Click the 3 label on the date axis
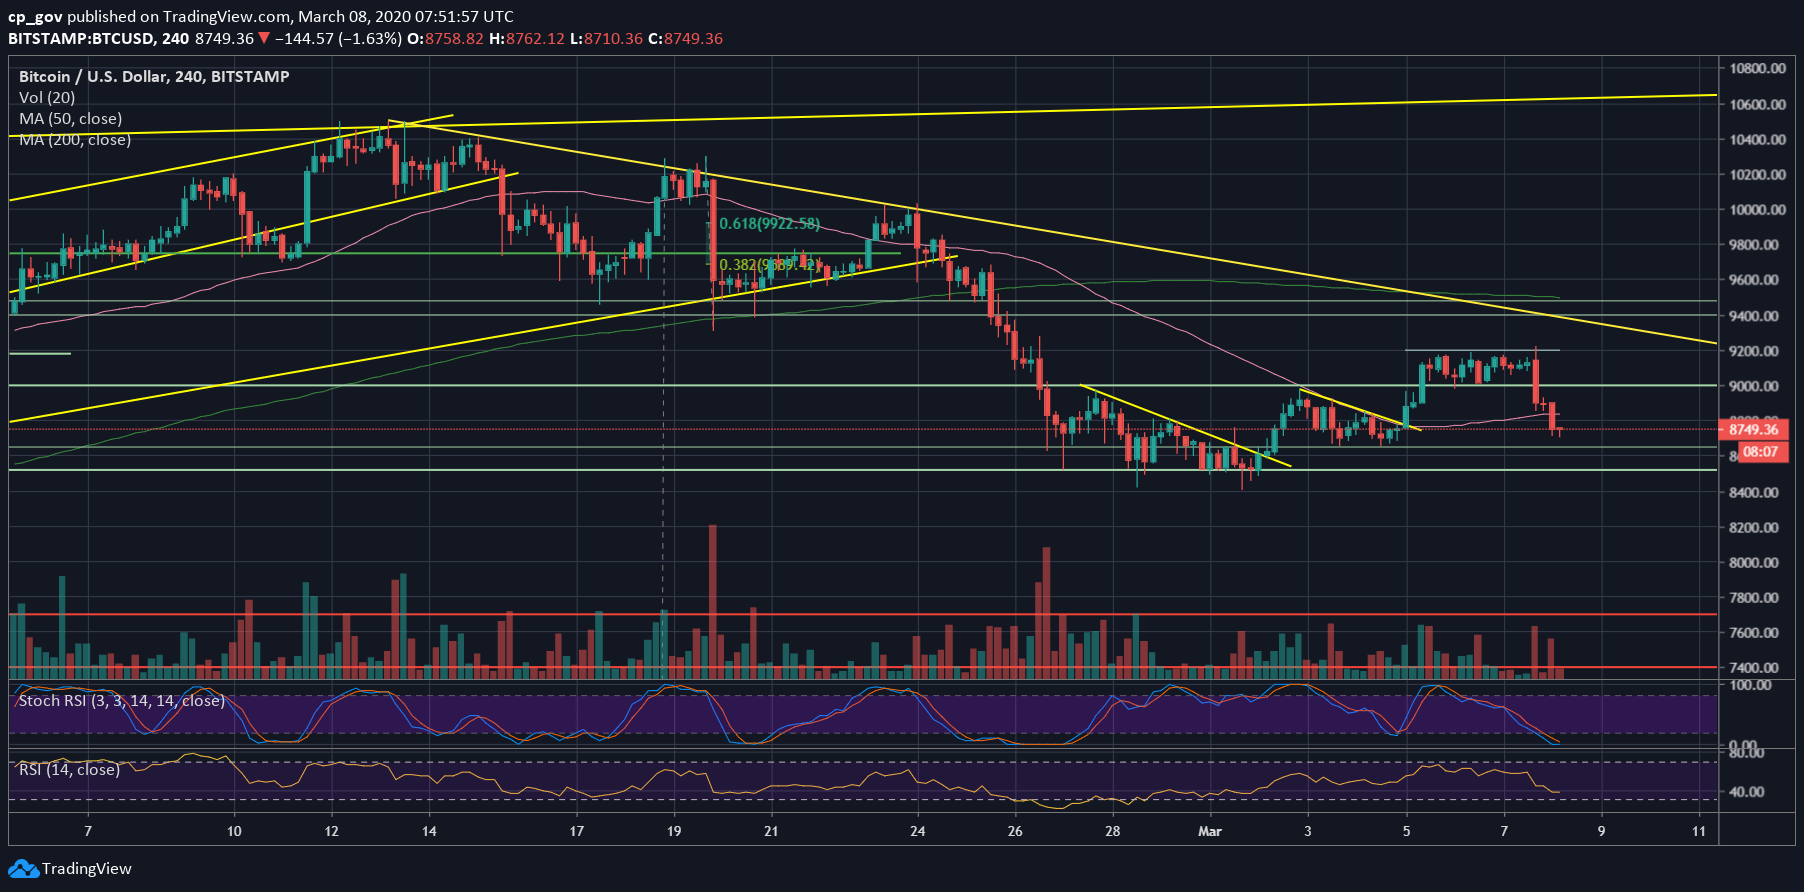This screenshot has height=892, width=1804. click(1308, 831)
